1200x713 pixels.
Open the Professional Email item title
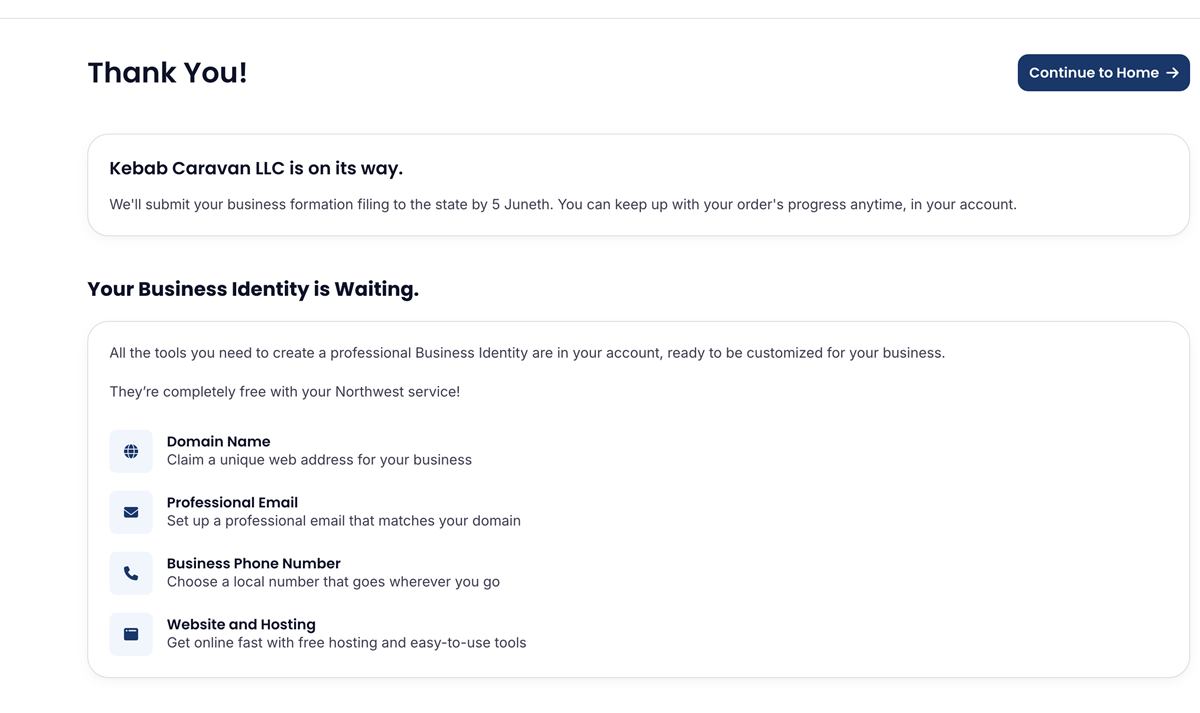tap(232, 502)
